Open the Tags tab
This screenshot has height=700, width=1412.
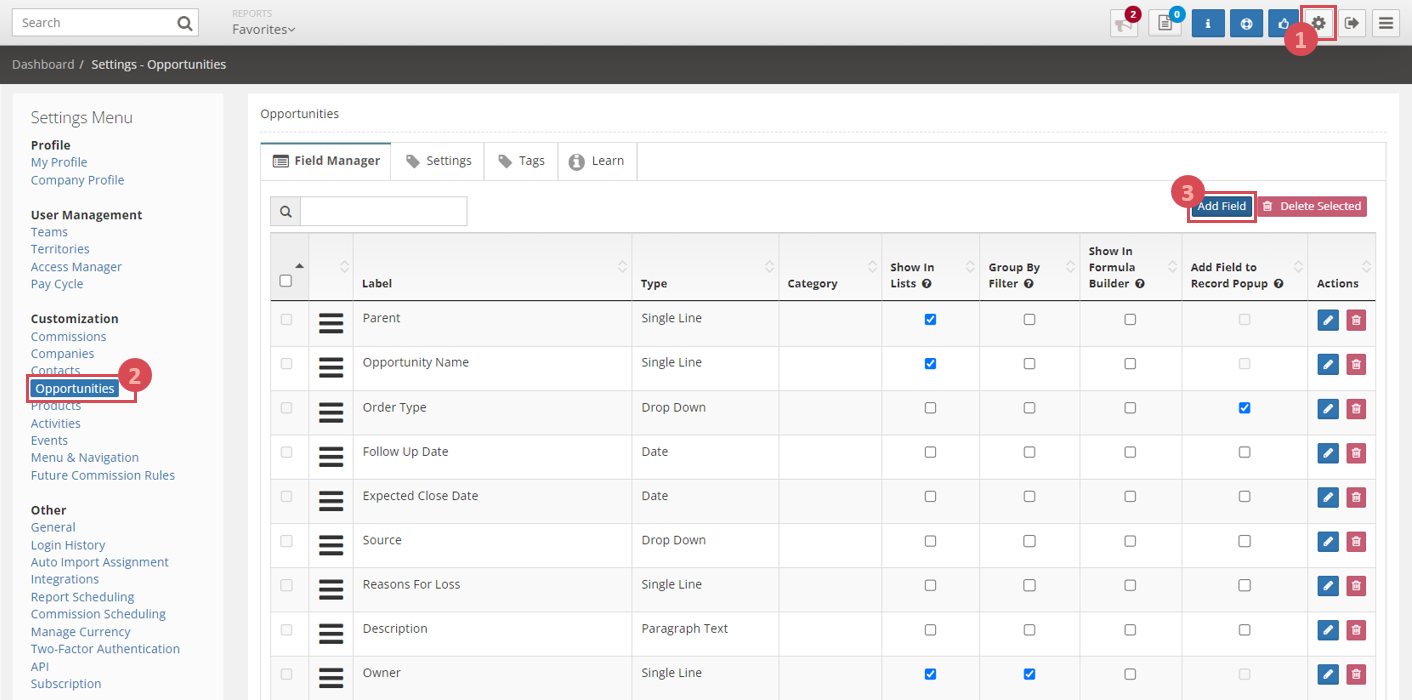point(521,161)
